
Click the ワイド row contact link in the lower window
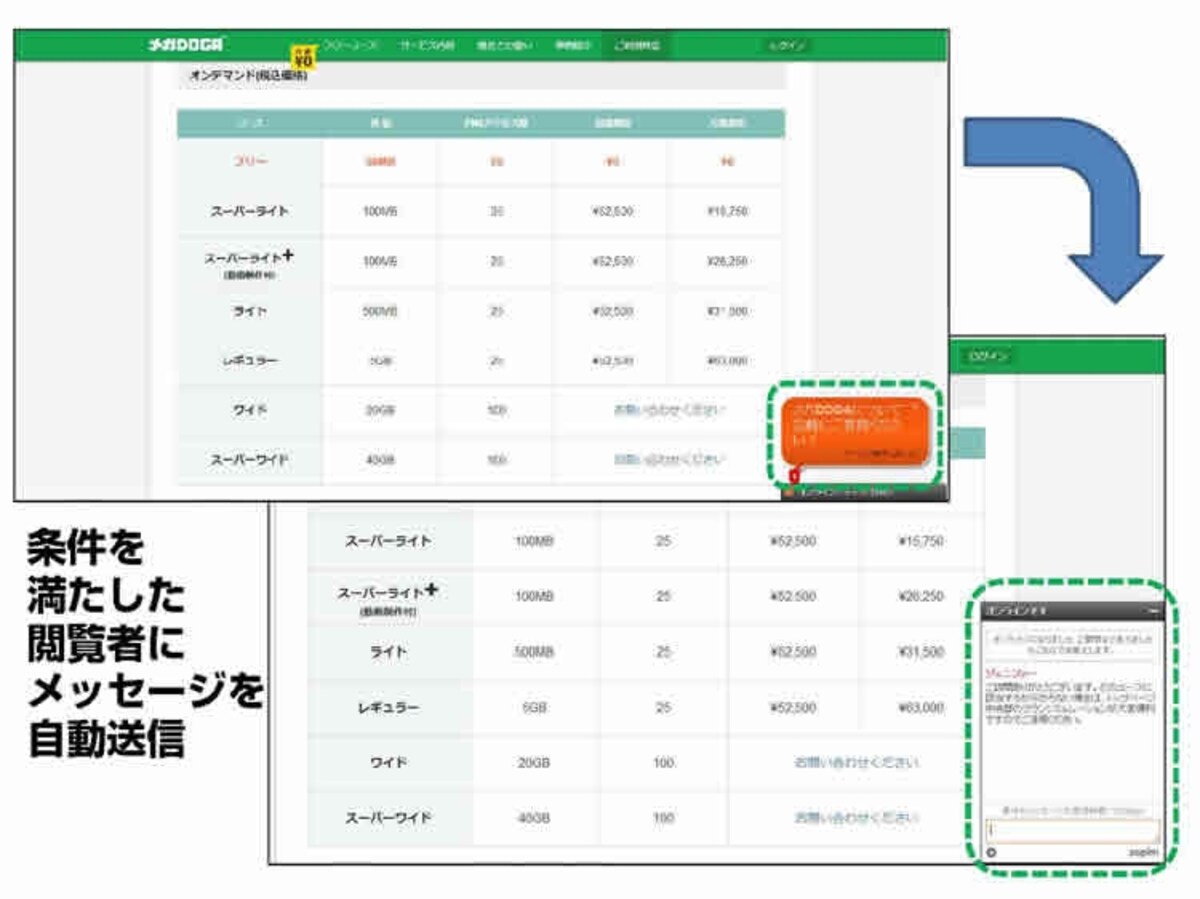tap(856, 763)
